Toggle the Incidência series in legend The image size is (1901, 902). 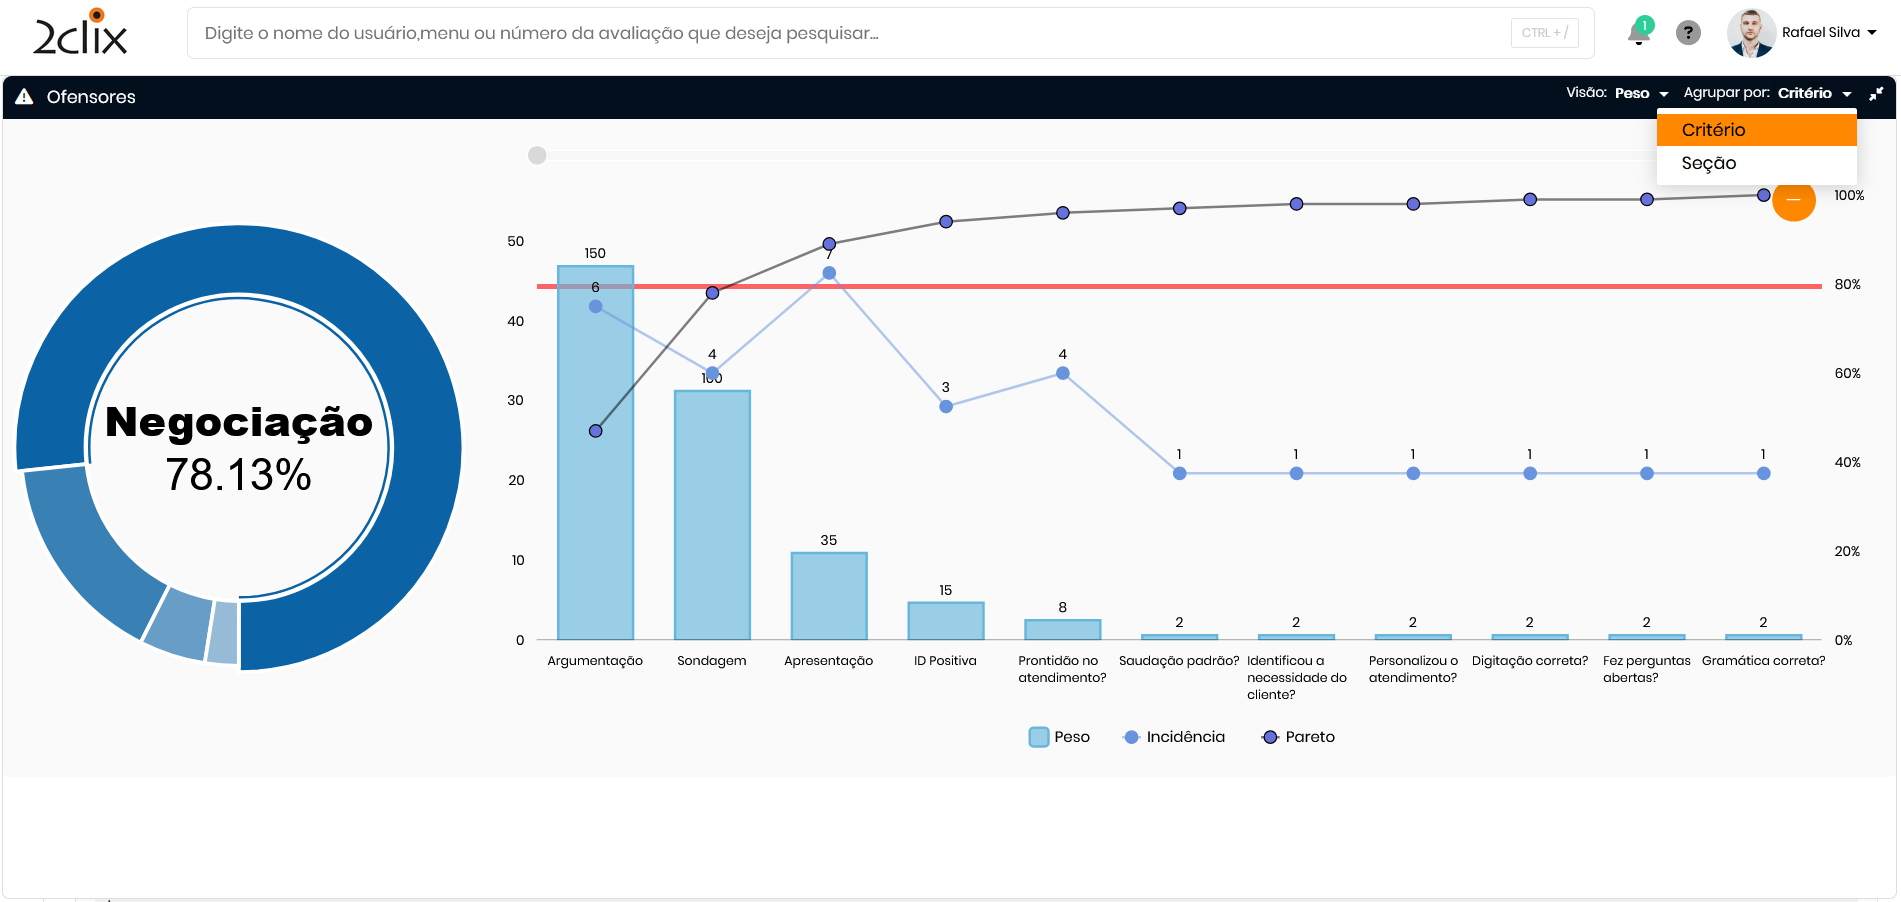[1174, 737]
